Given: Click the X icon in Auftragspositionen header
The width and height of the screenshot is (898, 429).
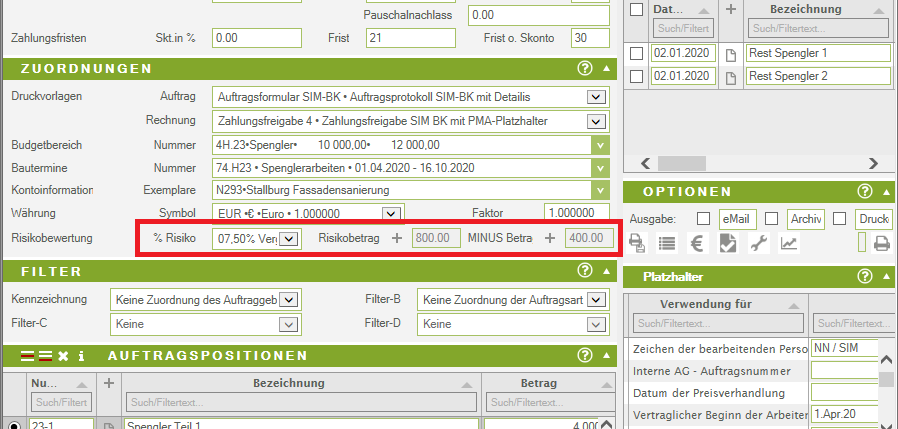Looking at the screenshot, I should (x=63, y=356).
